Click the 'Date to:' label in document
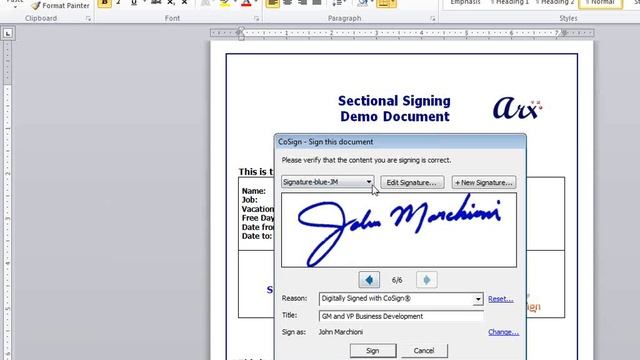 pos(257,236)
